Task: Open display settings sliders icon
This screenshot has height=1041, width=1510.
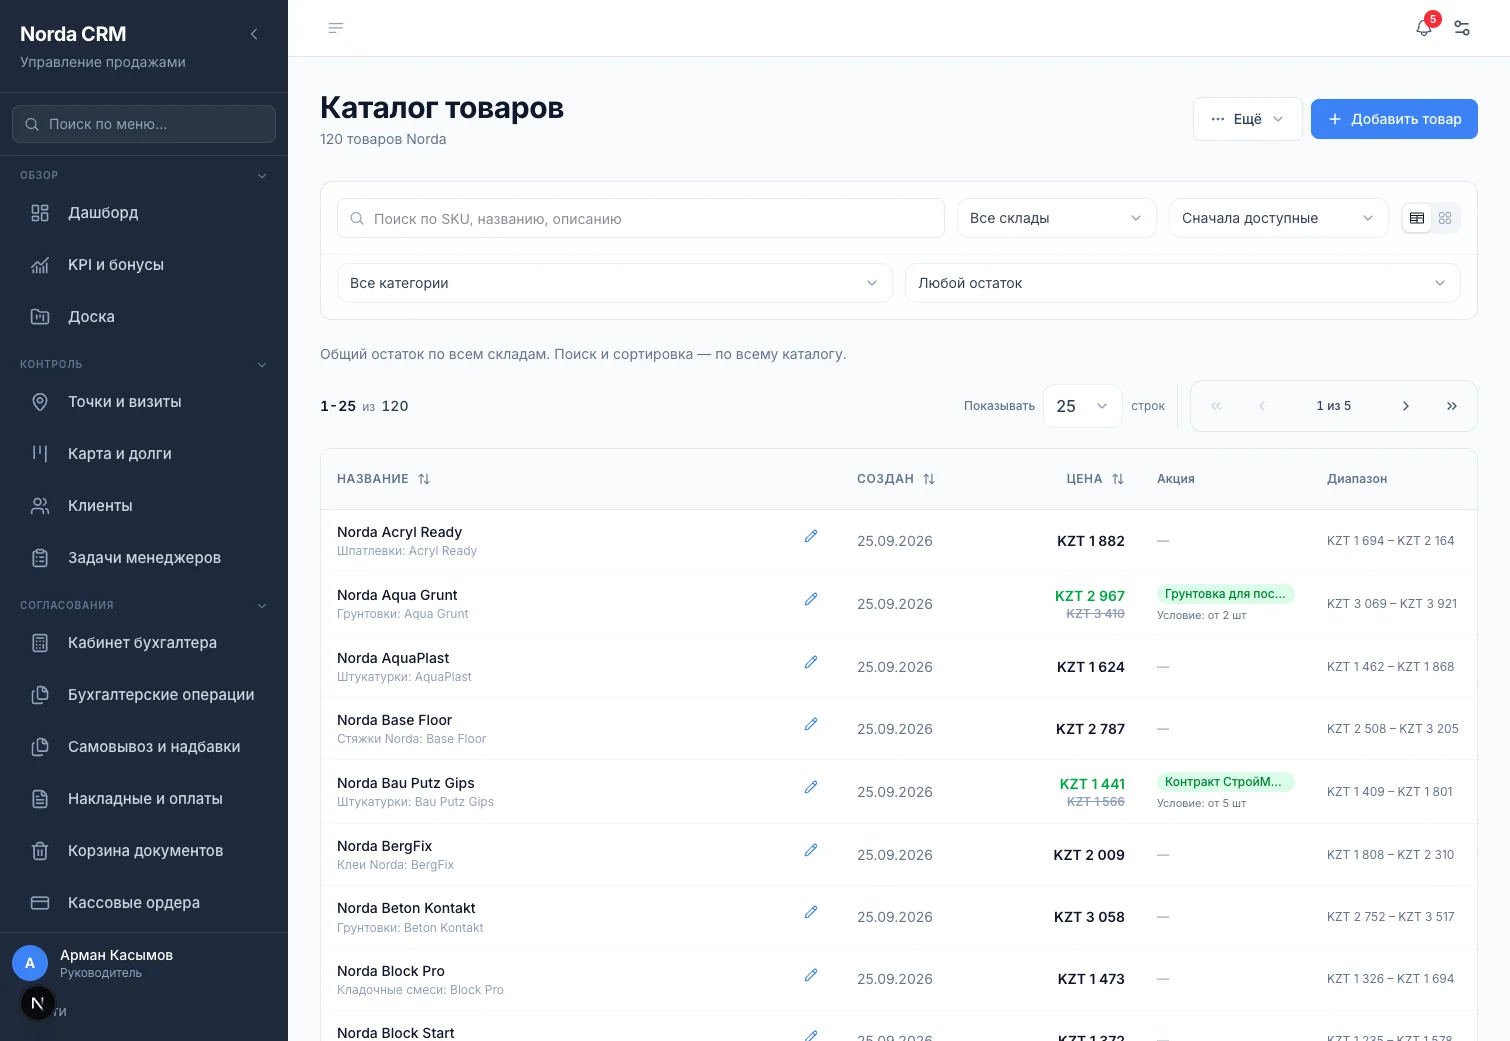Action: pyautogui.click(x=1462, y=28)
